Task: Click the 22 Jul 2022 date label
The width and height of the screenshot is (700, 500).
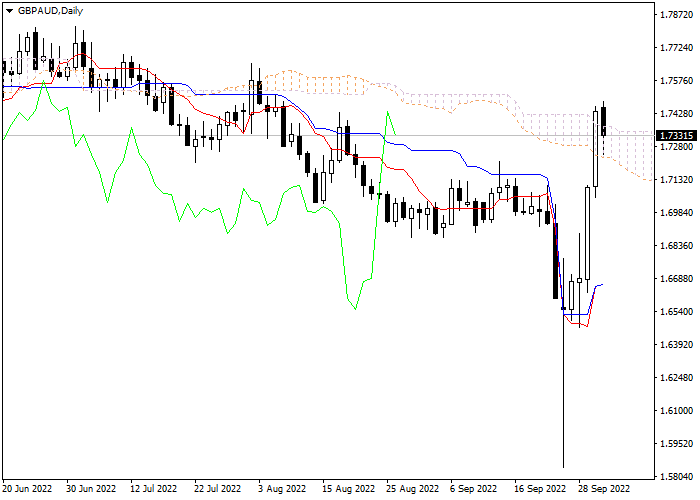Action: point(217,489)
